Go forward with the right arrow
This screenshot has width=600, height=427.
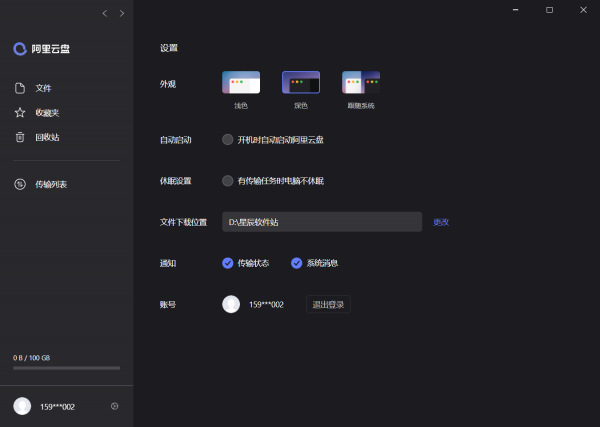122,13
